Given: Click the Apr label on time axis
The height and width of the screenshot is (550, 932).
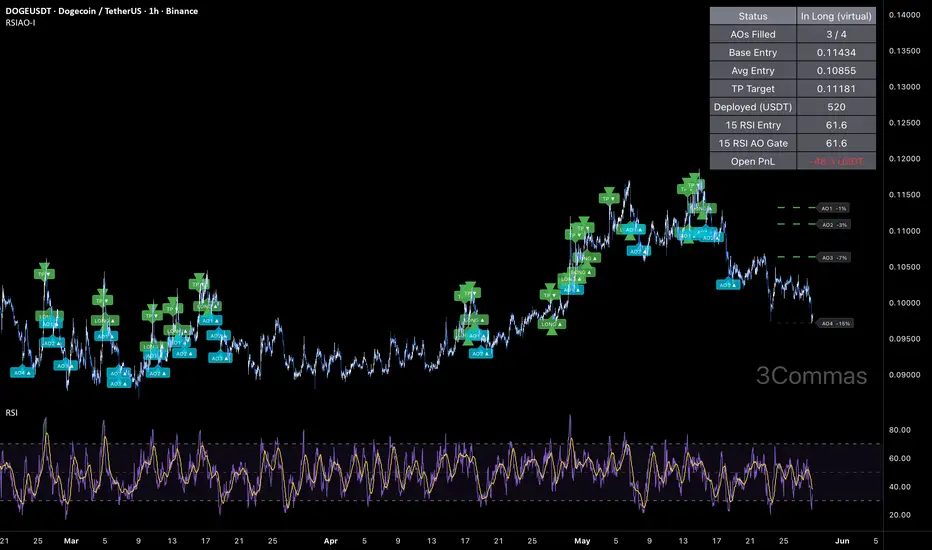Looking at the screenshot, I should point(330,541).
